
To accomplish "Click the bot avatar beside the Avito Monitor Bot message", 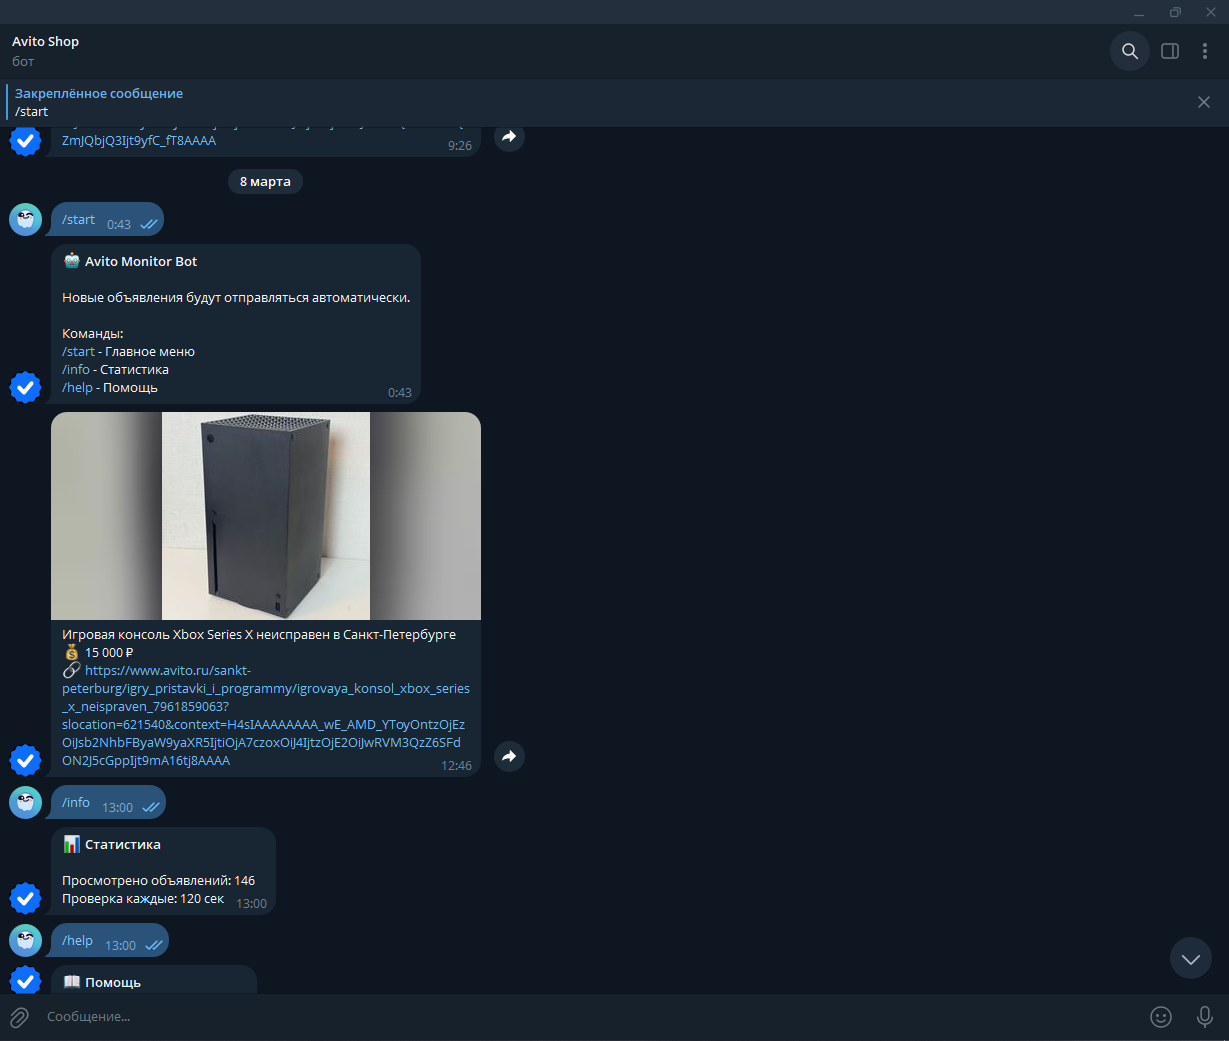I will coord(25,387).
